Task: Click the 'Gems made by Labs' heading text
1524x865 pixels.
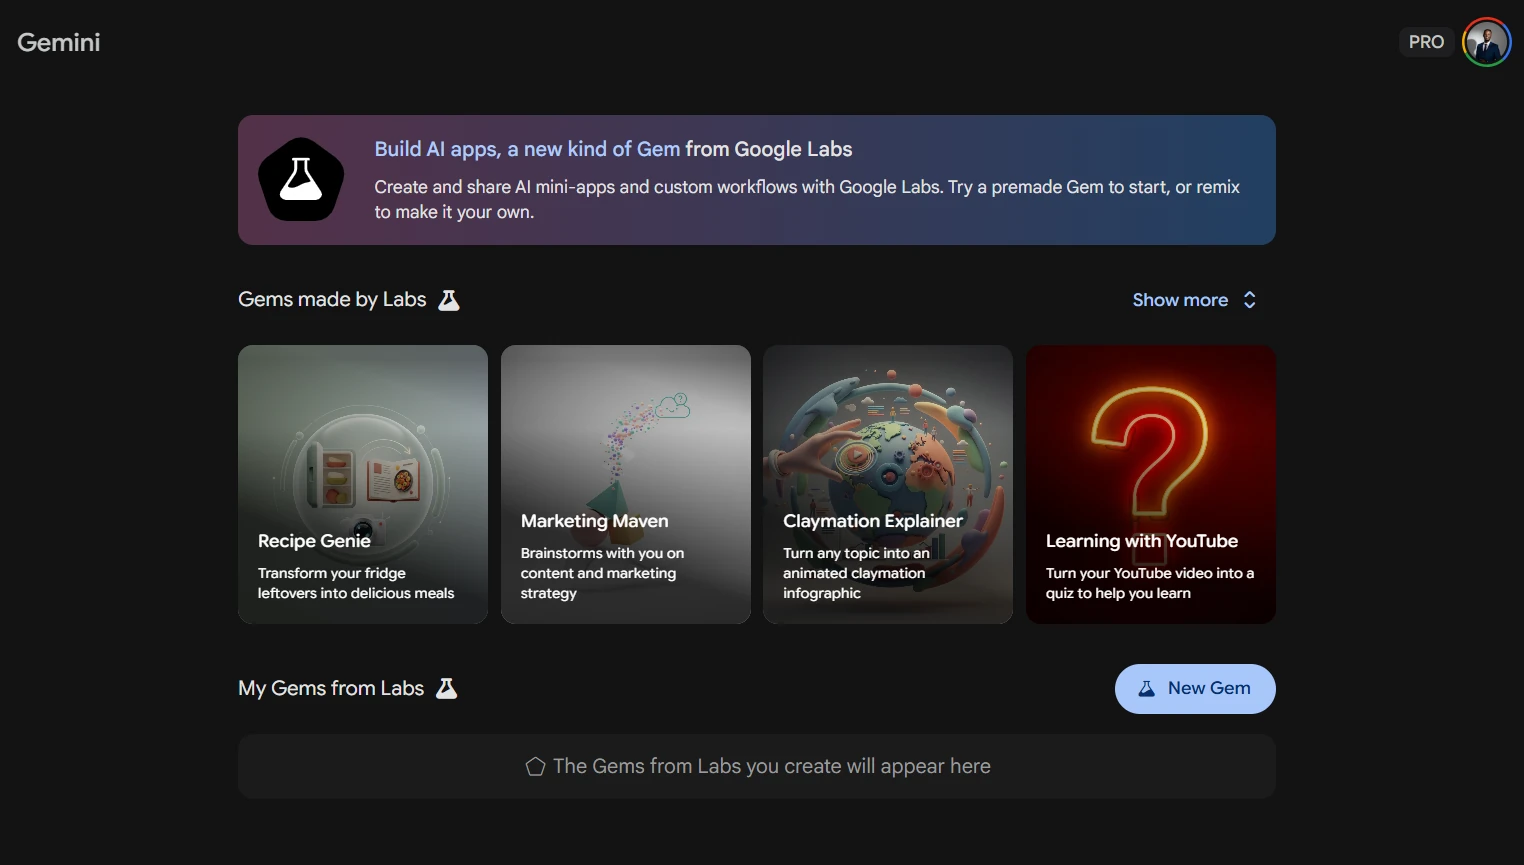Action: coord(332,299)
